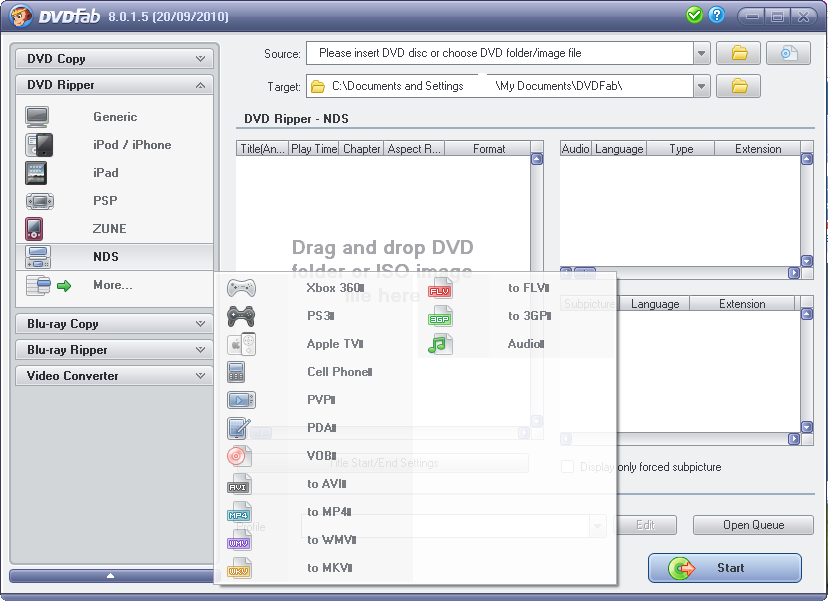The height and width of the screenshot is (601, 828).
Task: Open the Target path dropdown arrow
Action: [x=701, y=86]
